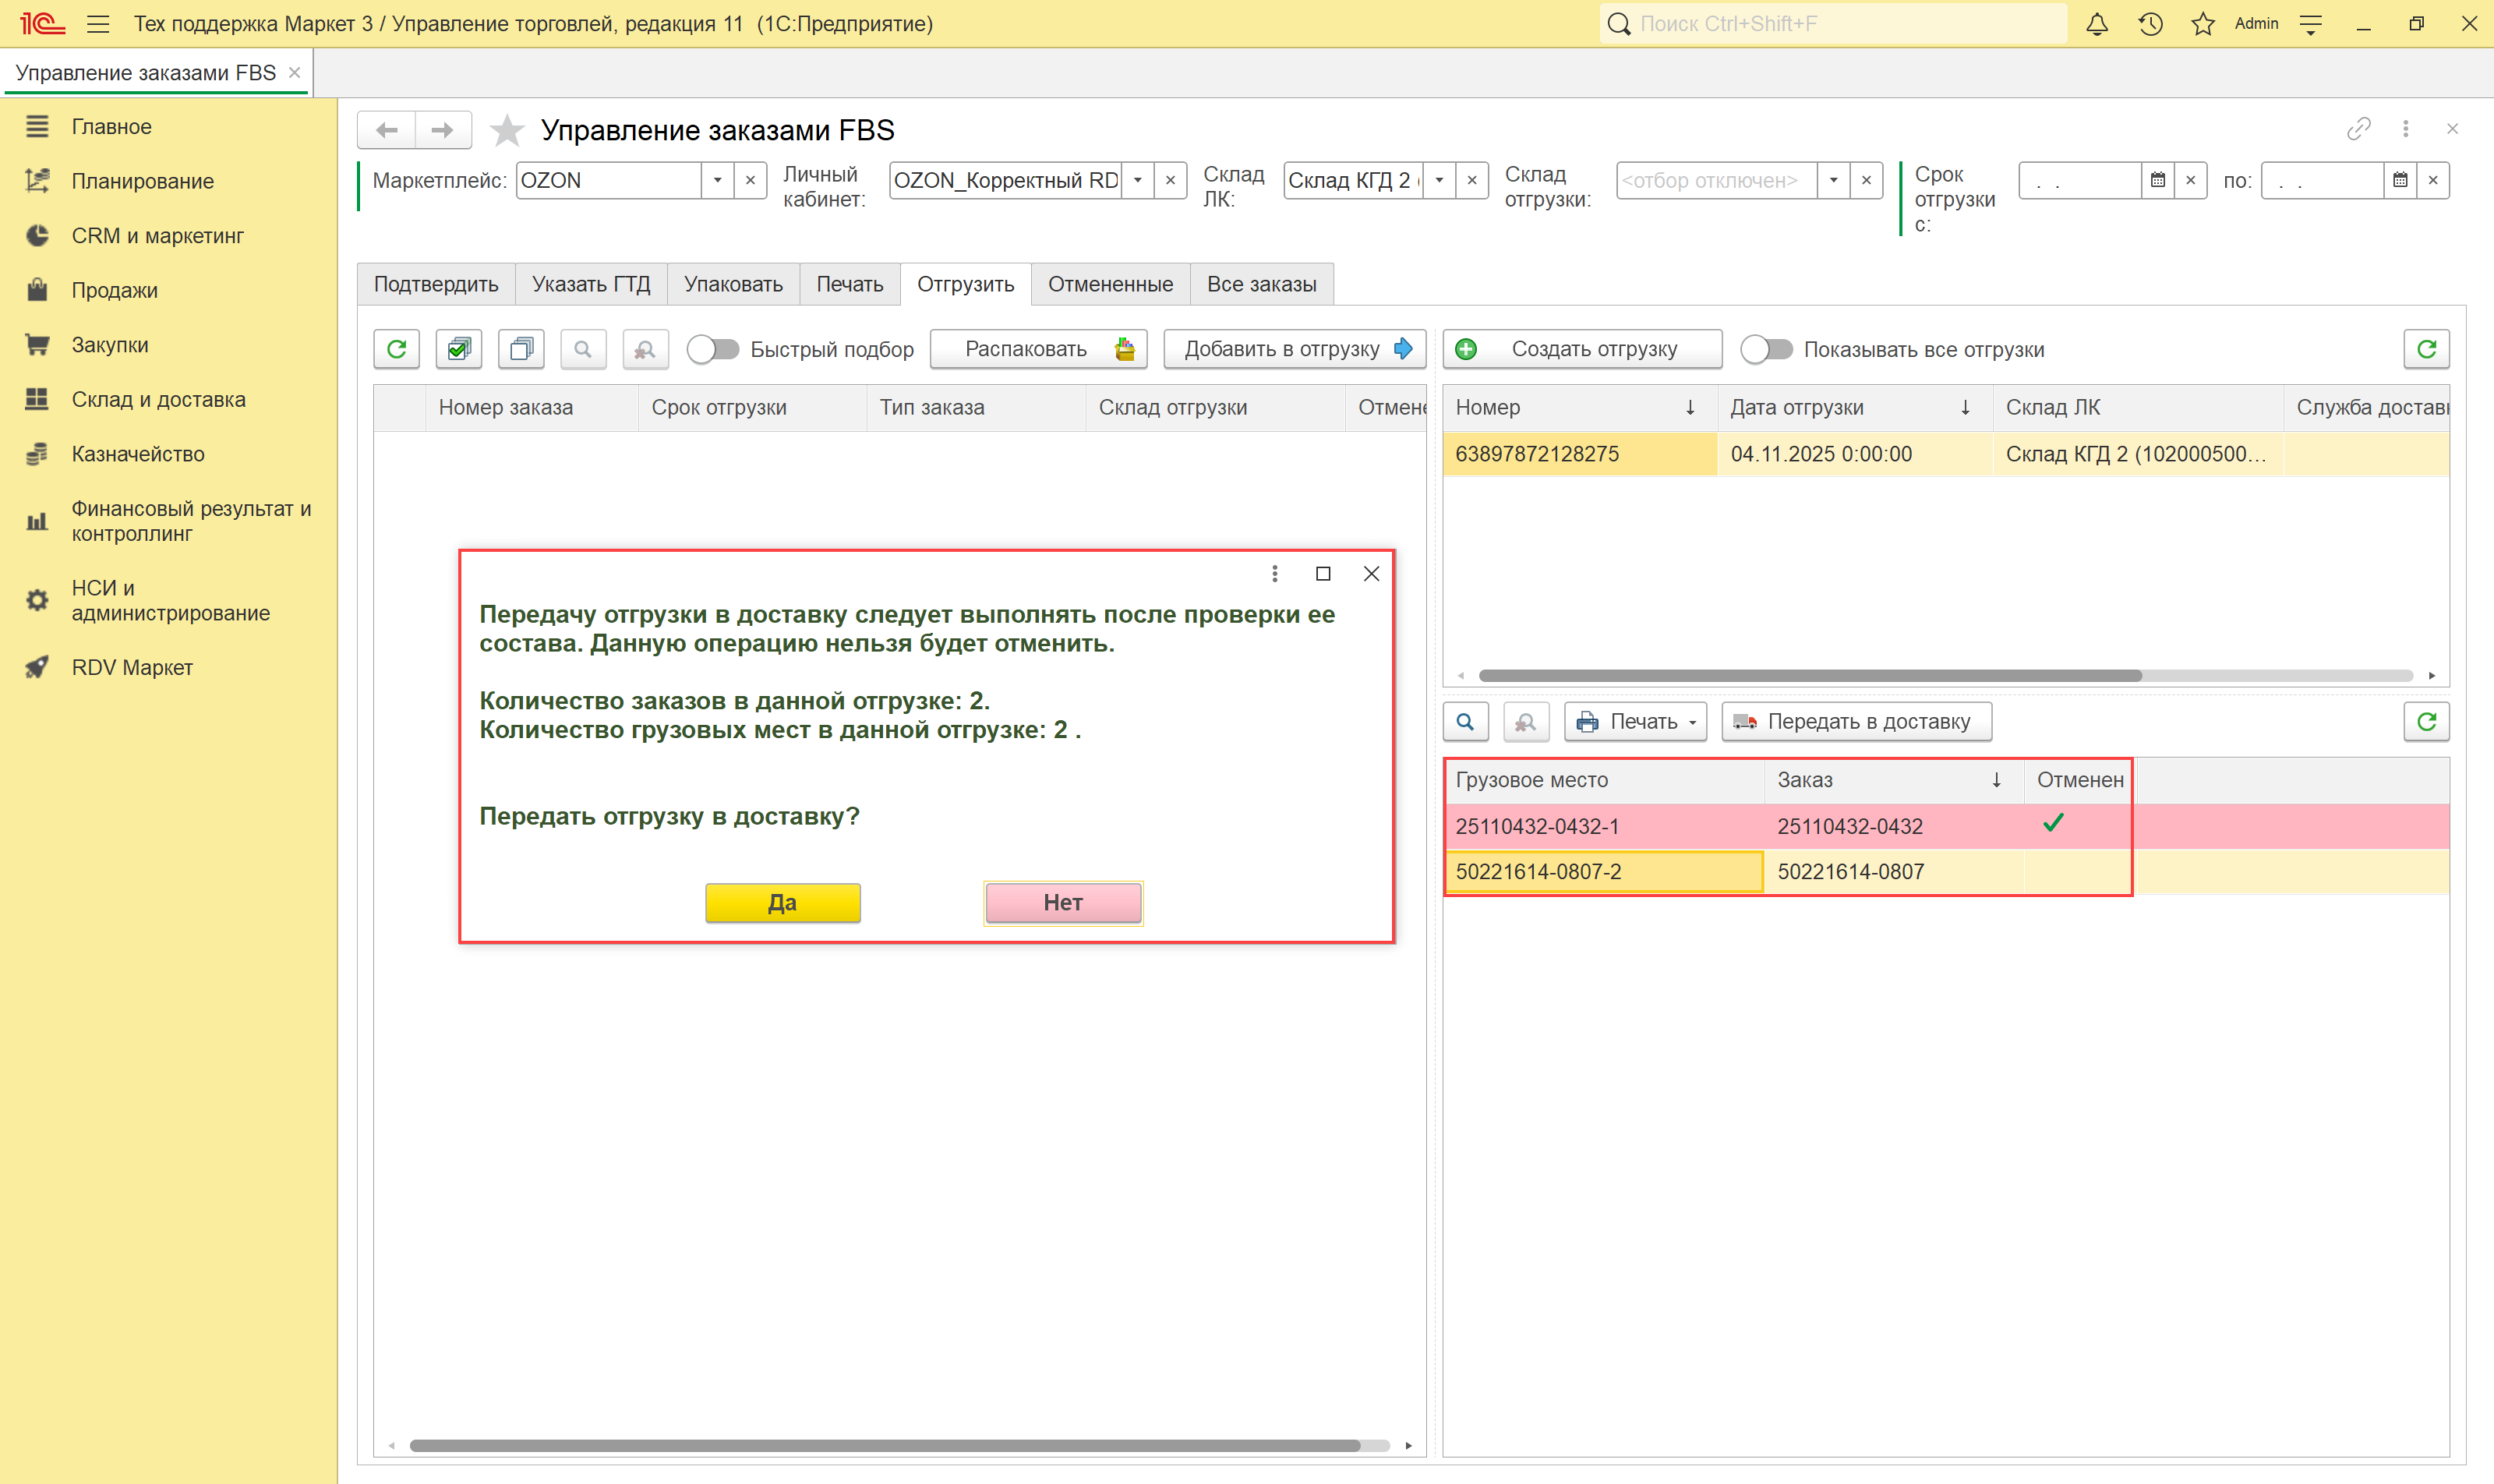Click the Отменен checkmark in first row

(x=2053, y=824)
